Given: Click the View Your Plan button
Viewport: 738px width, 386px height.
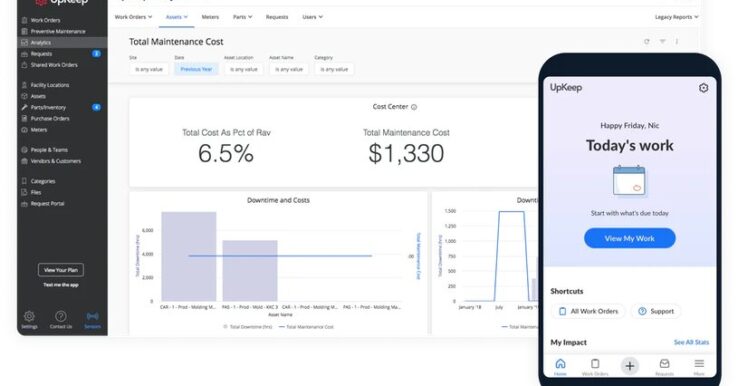Looking at the screenshot, I should [x=61, y=270].
